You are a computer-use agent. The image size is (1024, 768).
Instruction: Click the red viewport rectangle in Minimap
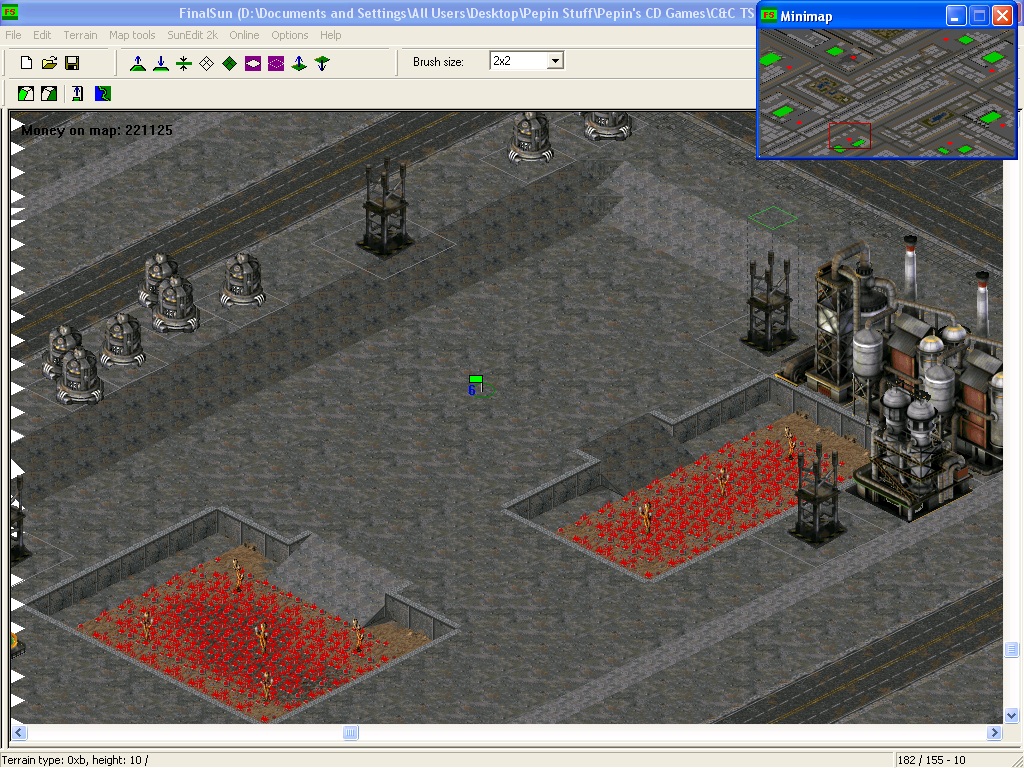coord(850,136)
